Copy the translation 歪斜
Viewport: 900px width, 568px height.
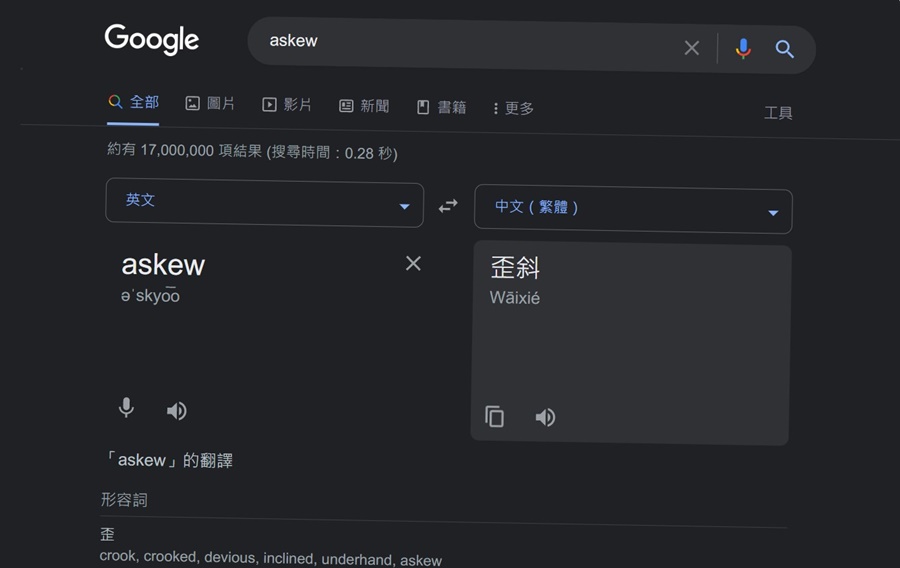pos(494,417)
